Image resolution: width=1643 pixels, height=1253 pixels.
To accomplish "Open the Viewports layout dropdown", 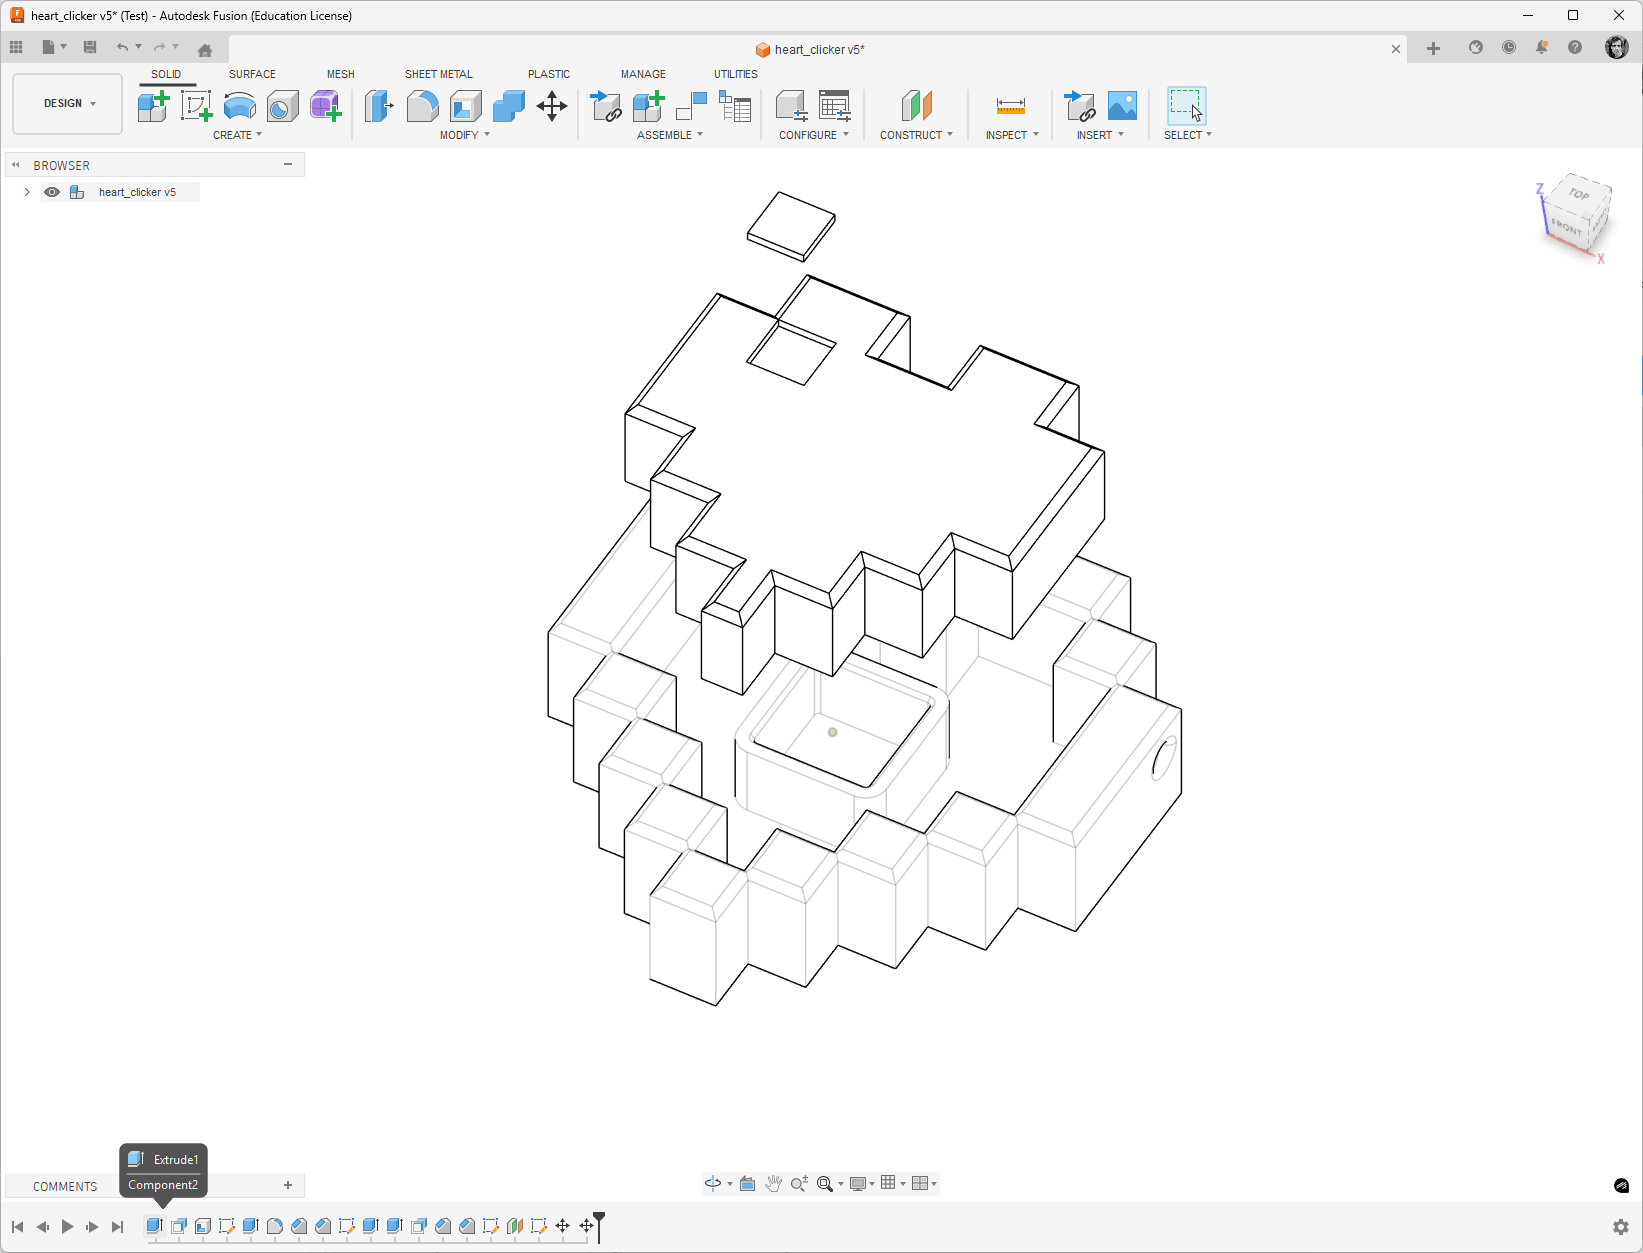I will click(924, 1183).
